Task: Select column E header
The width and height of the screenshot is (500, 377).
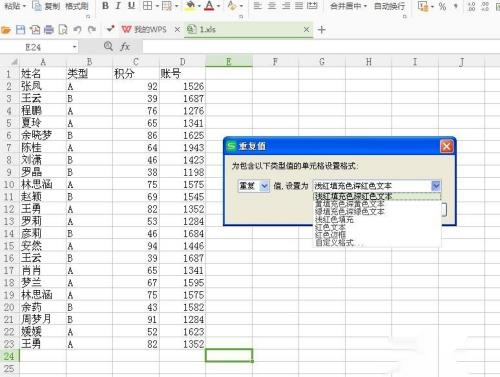Action: pyautogui.click(x=229, y=61)
